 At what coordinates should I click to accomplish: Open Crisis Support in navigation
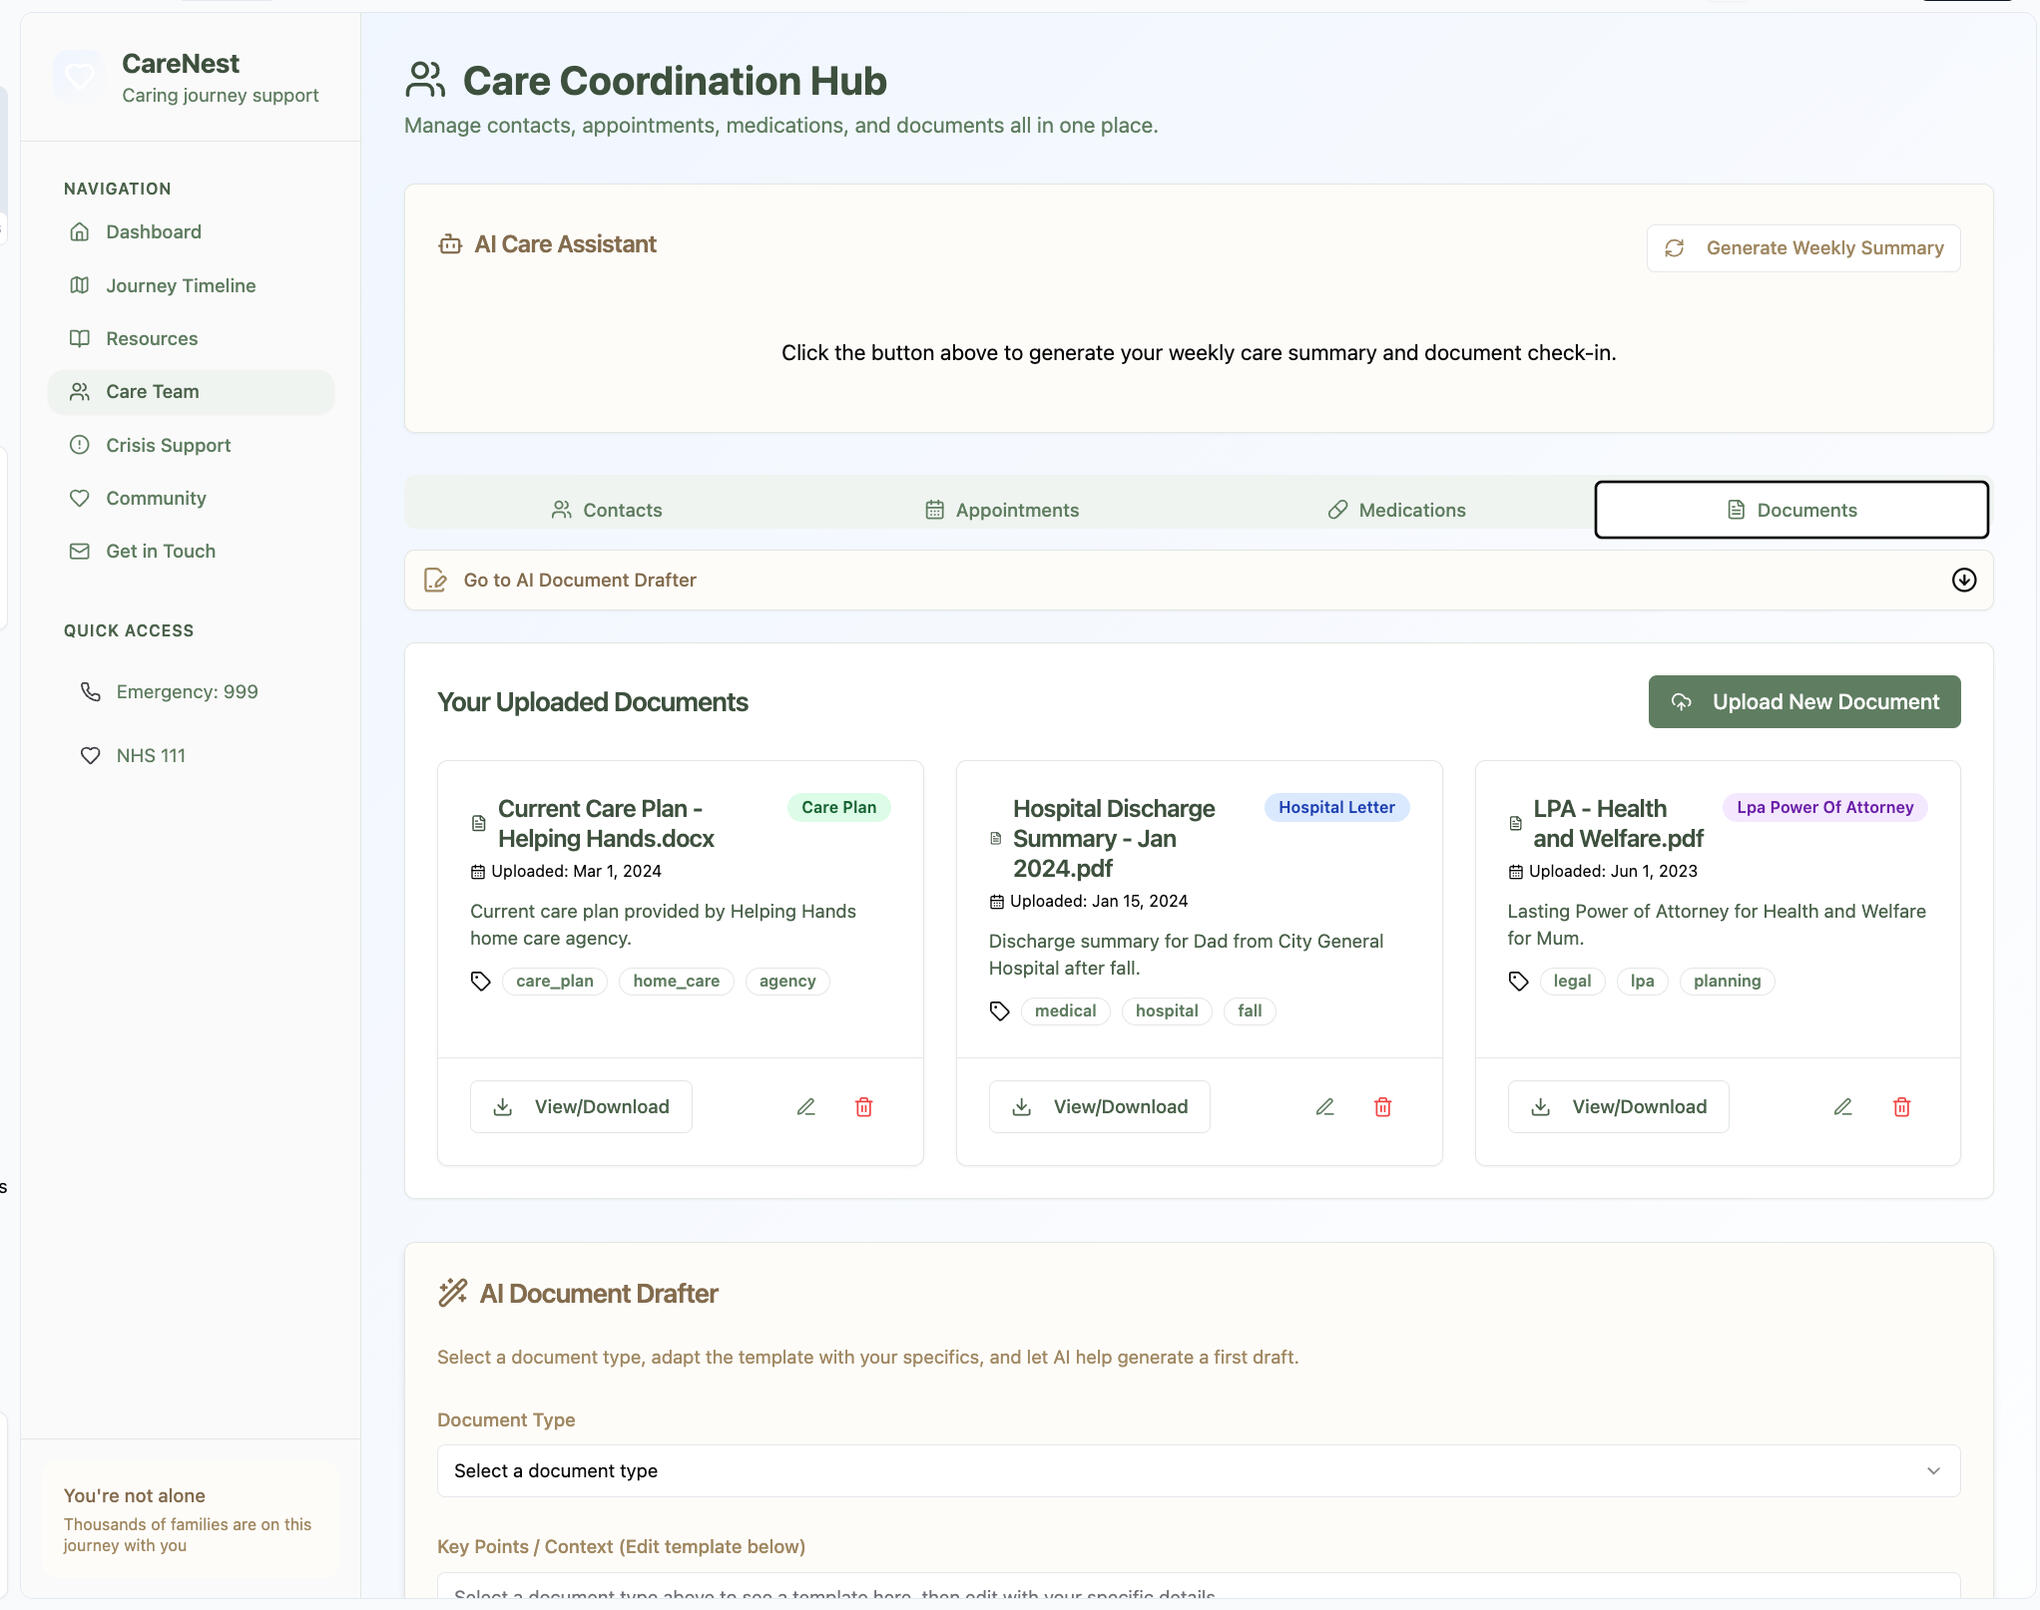(168, 445)
